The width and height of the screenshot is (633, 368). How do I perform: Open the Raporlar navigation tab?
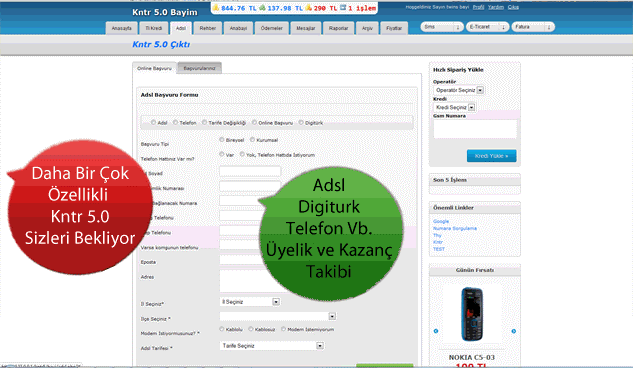338,28
